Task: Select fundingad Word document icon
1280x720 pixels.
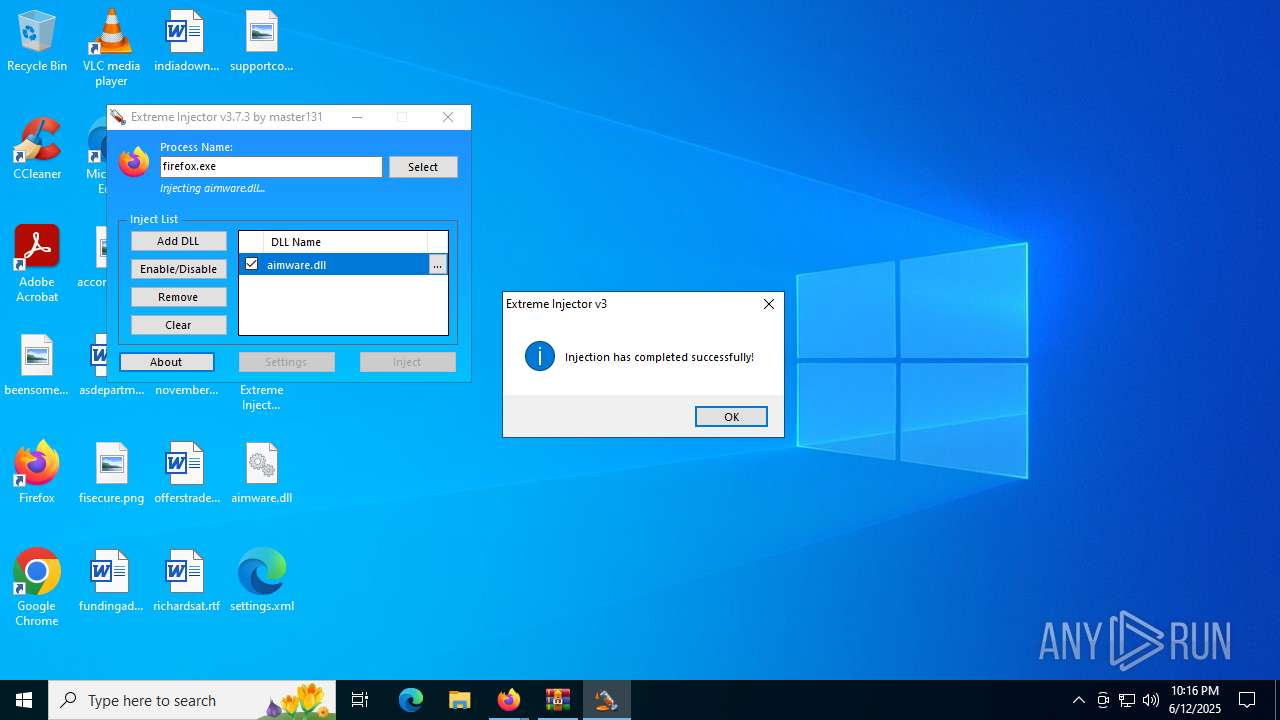Action: pyautogui.click(x=111, y=582)
